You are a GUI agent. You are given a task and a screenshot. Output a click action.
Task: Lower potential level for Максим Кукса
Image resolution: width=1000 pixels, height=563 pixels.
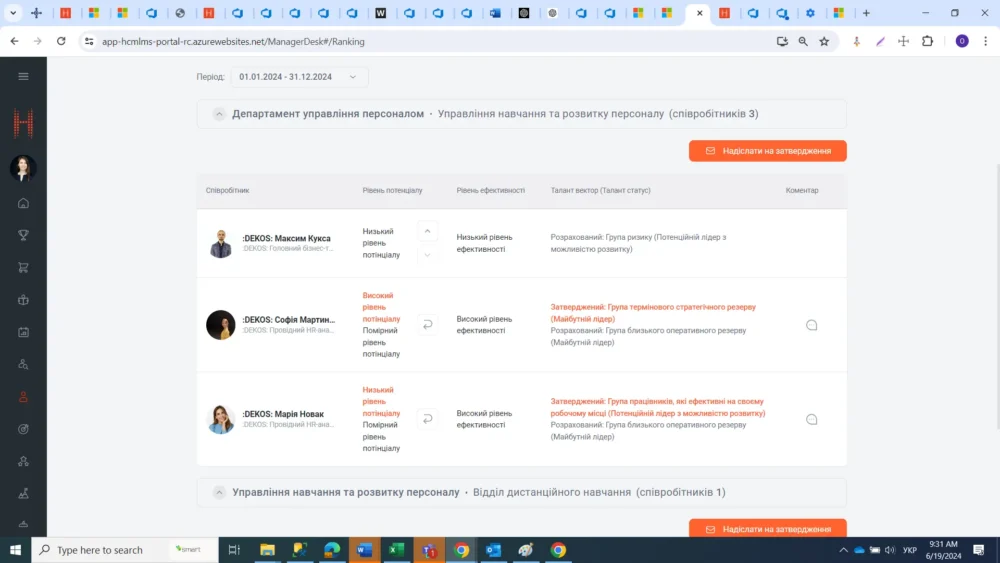pyautogui.click(x=428, y=255)
